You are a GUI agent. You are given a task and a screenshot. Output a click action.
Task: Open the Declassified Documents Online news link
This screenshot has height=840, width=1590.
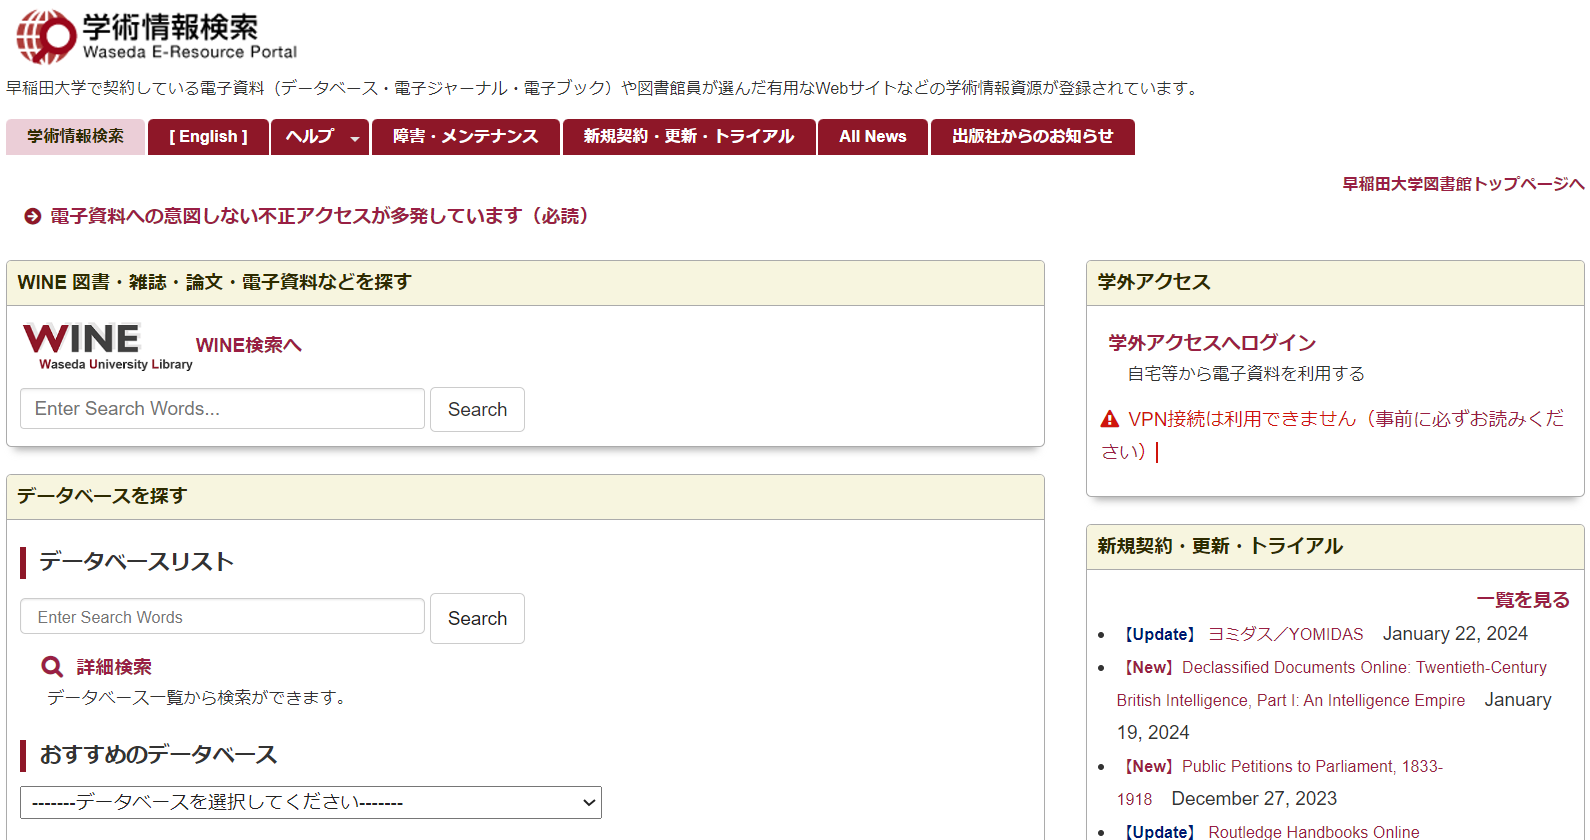point(1332,684)
